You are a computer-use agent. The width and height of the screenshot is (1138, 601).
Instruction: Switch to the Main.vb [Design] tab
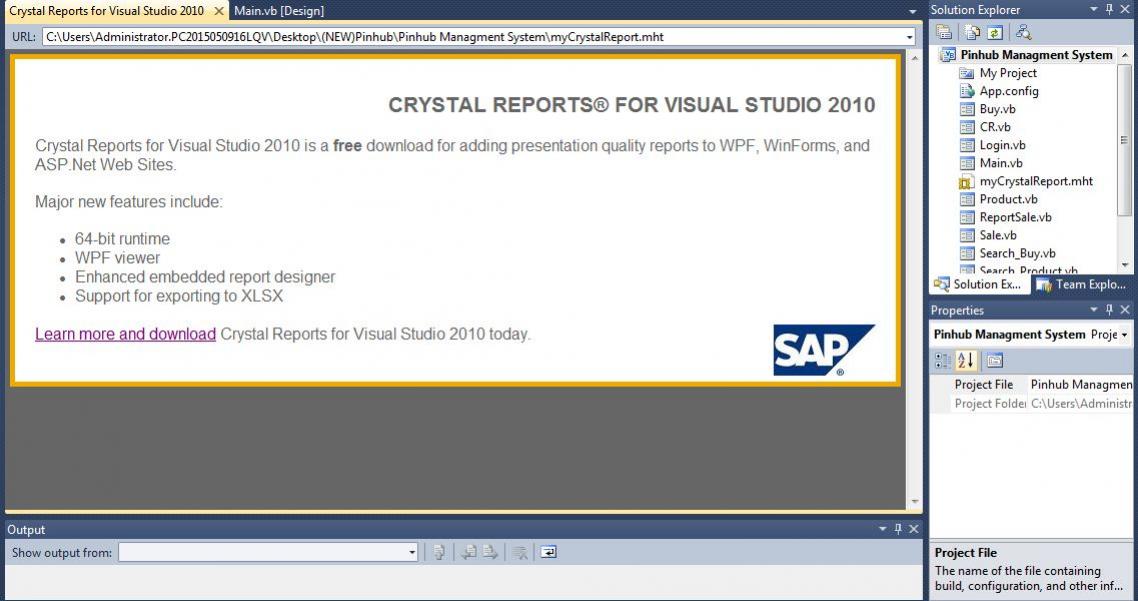[x=279, y=11]
